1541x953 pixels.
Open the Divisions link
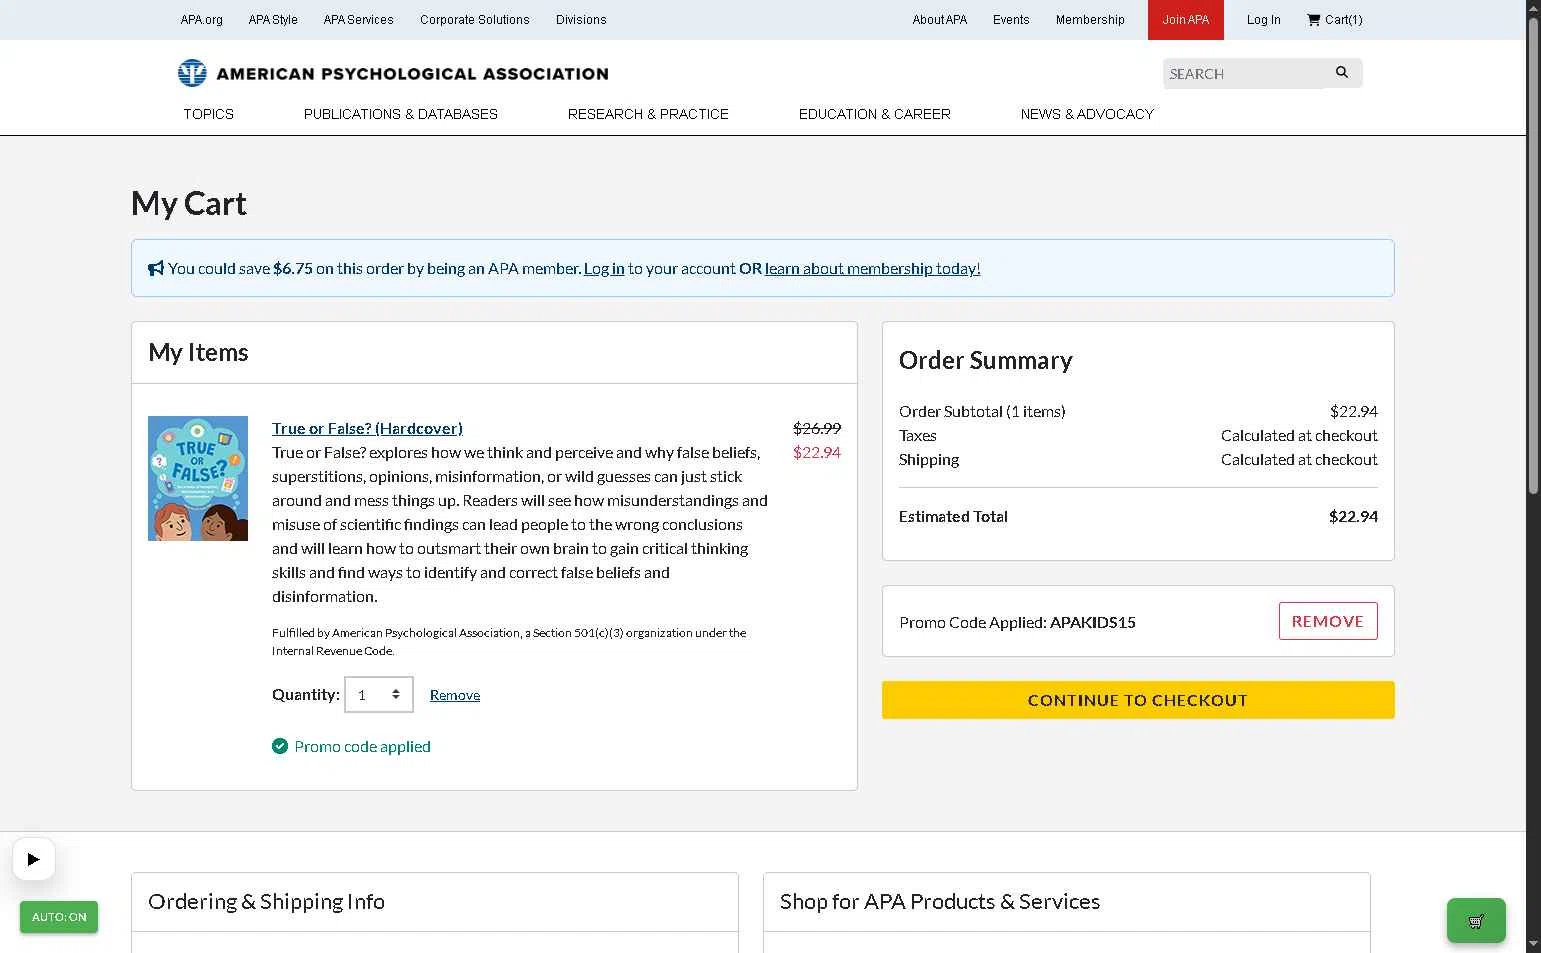581,20
